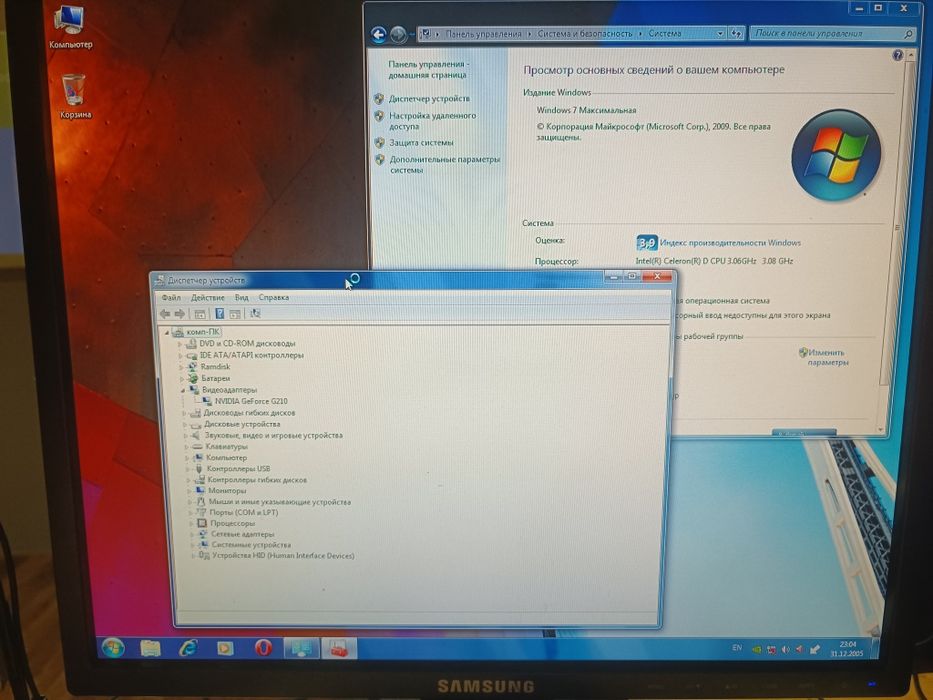This screenshot has width=933, height=700.
Task: Select Порты (COM и LPT) entry
Action: point(243,512)
